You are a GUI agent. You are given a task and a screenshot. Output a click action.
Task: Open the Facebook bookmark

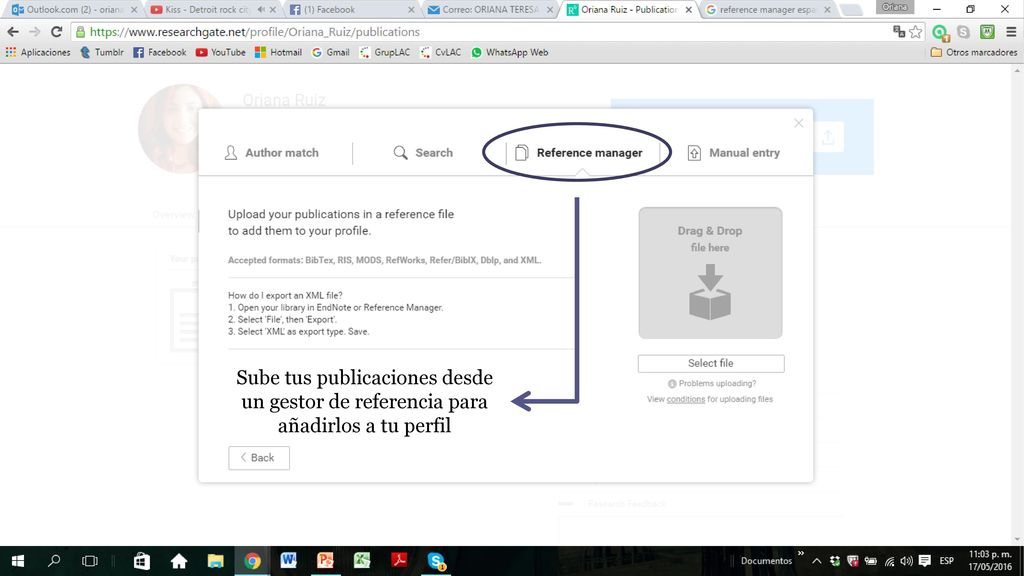pyautogui.click(x=160, y=52)
